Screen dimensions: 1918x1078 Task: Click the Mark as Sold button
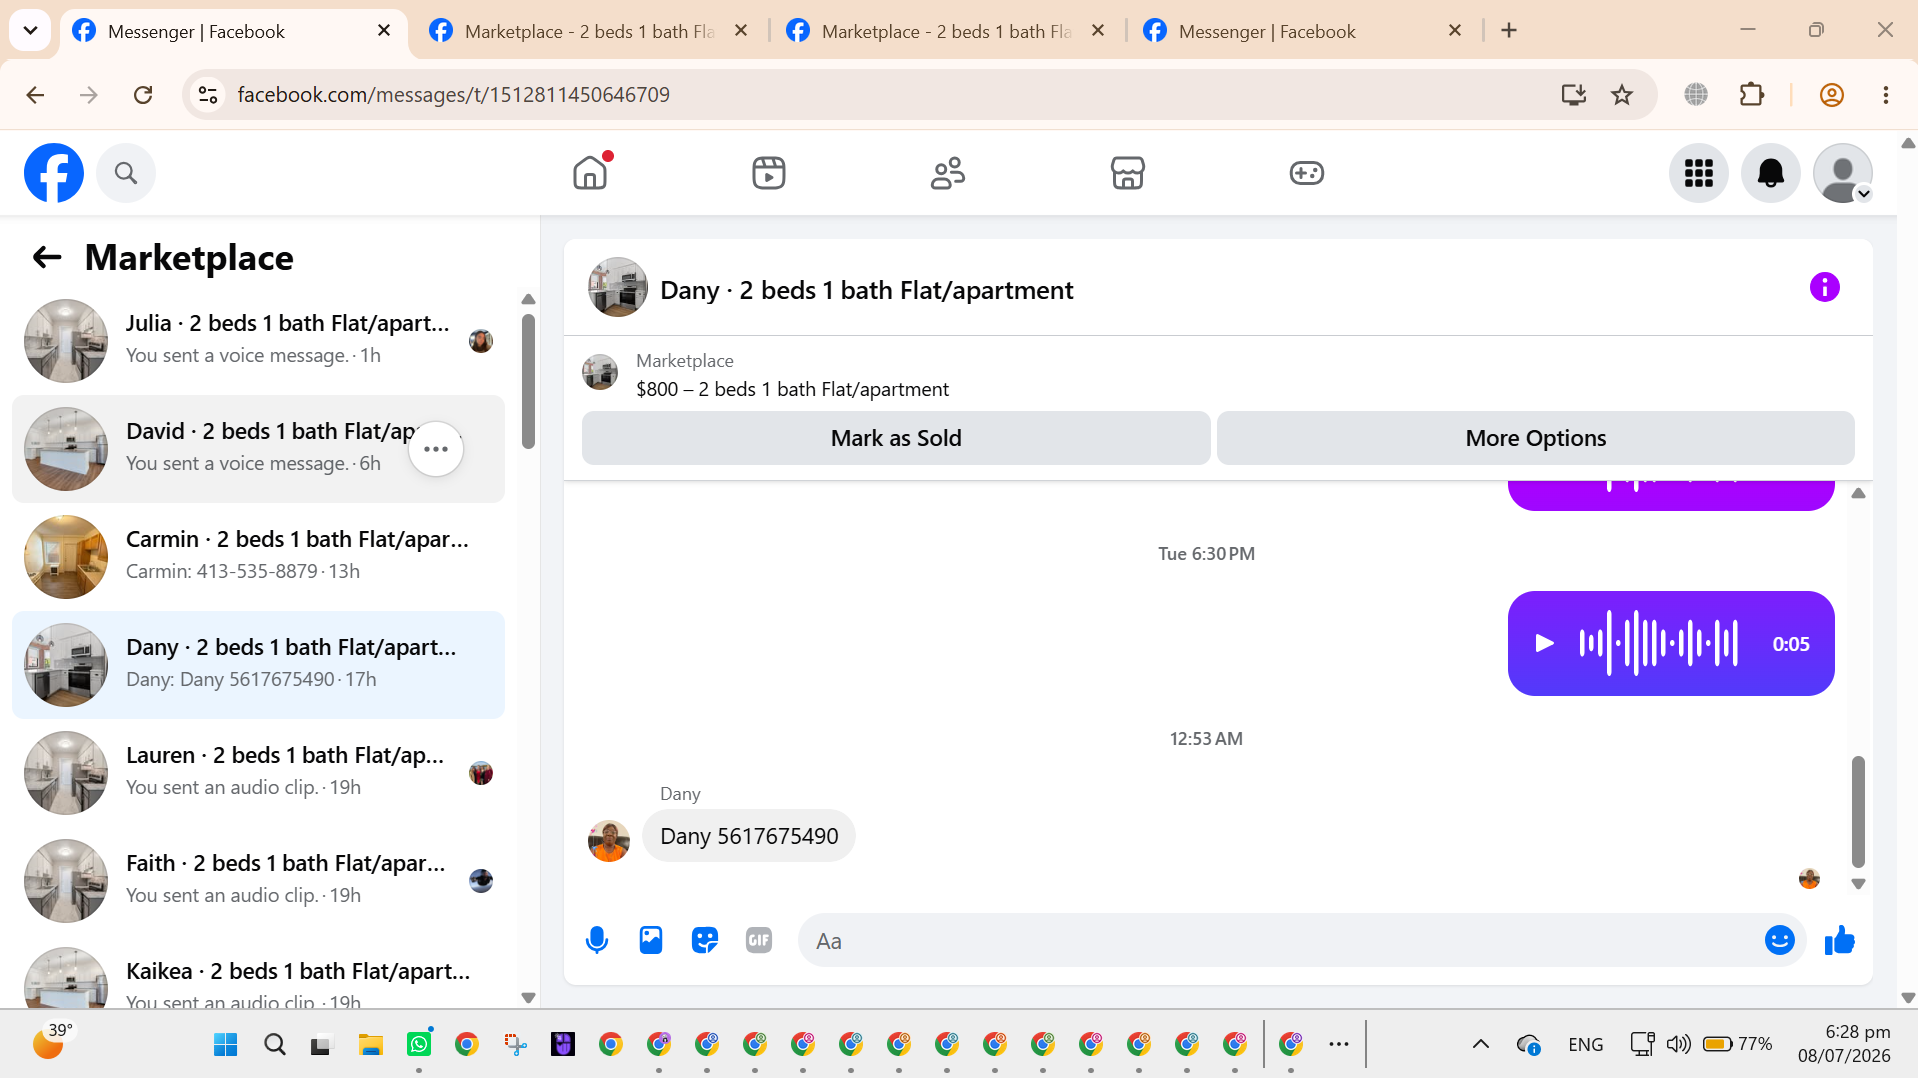tap(896, 438)
